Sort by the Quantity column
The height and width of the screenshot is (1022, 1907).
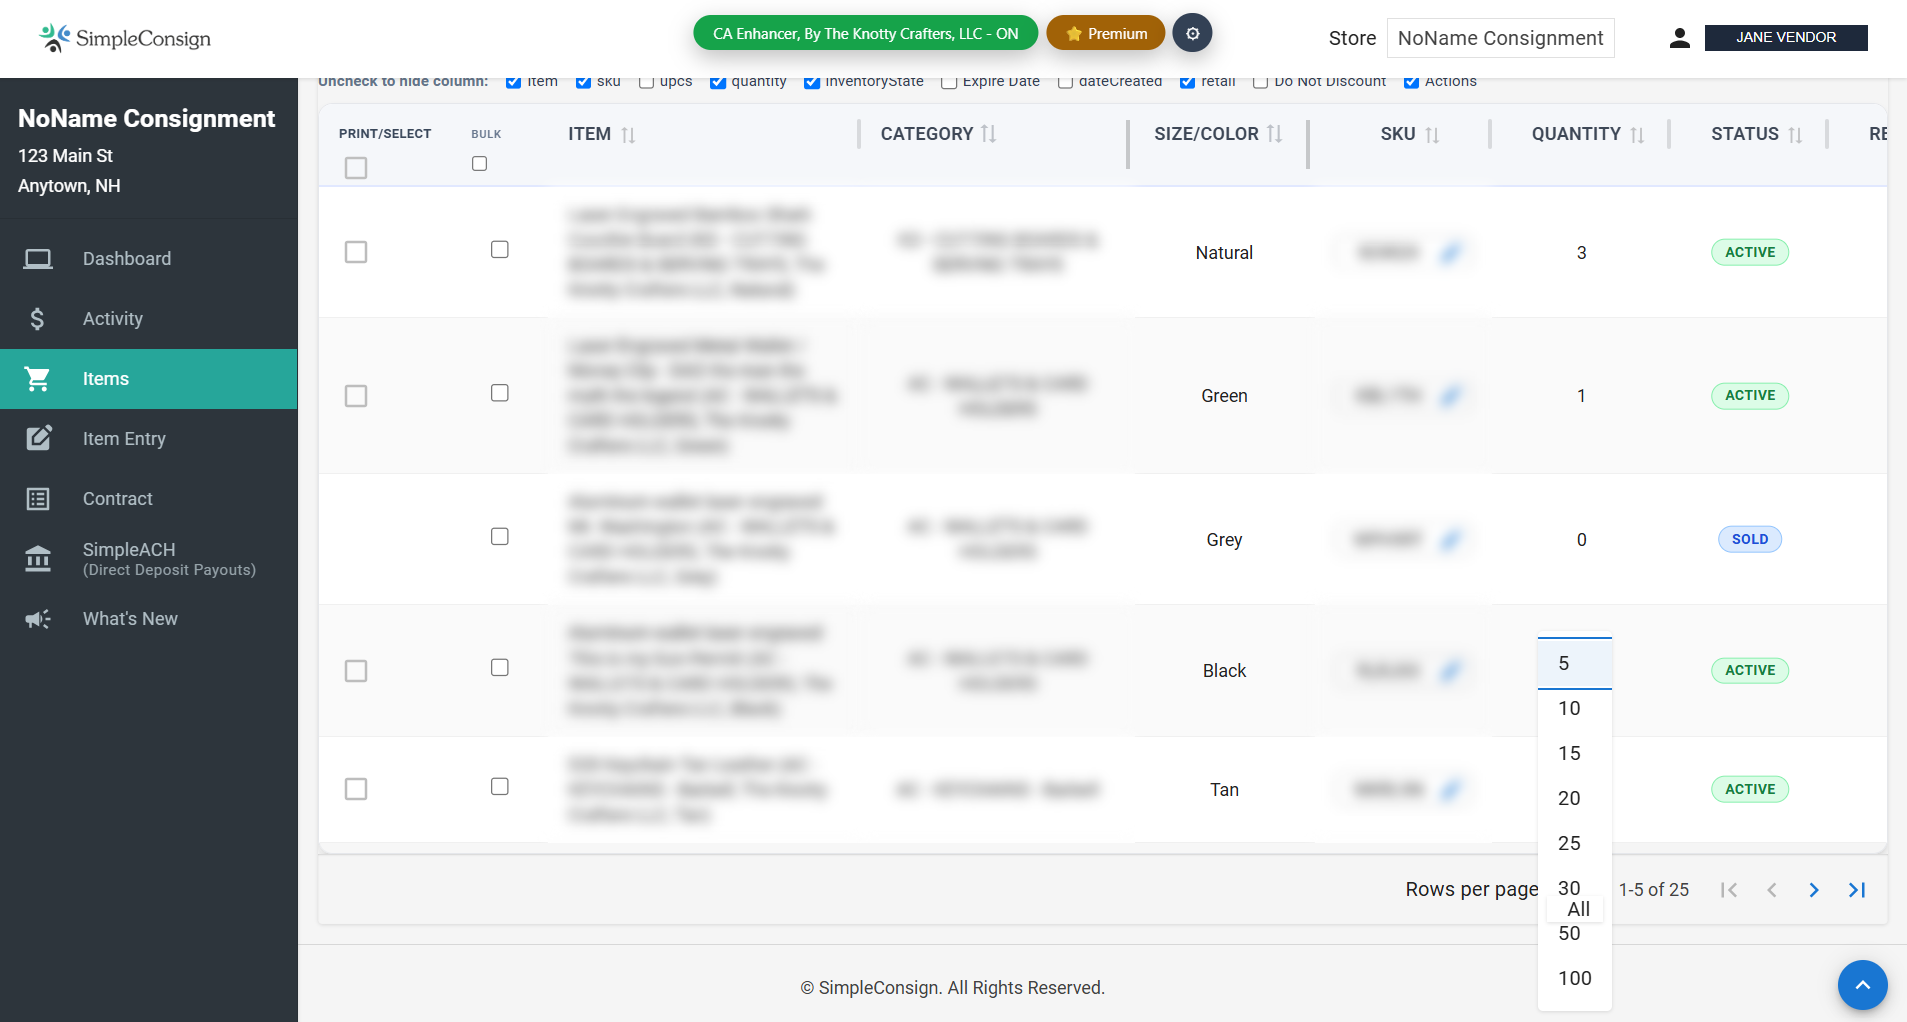pyautogui.click(x=1637, y=135)
